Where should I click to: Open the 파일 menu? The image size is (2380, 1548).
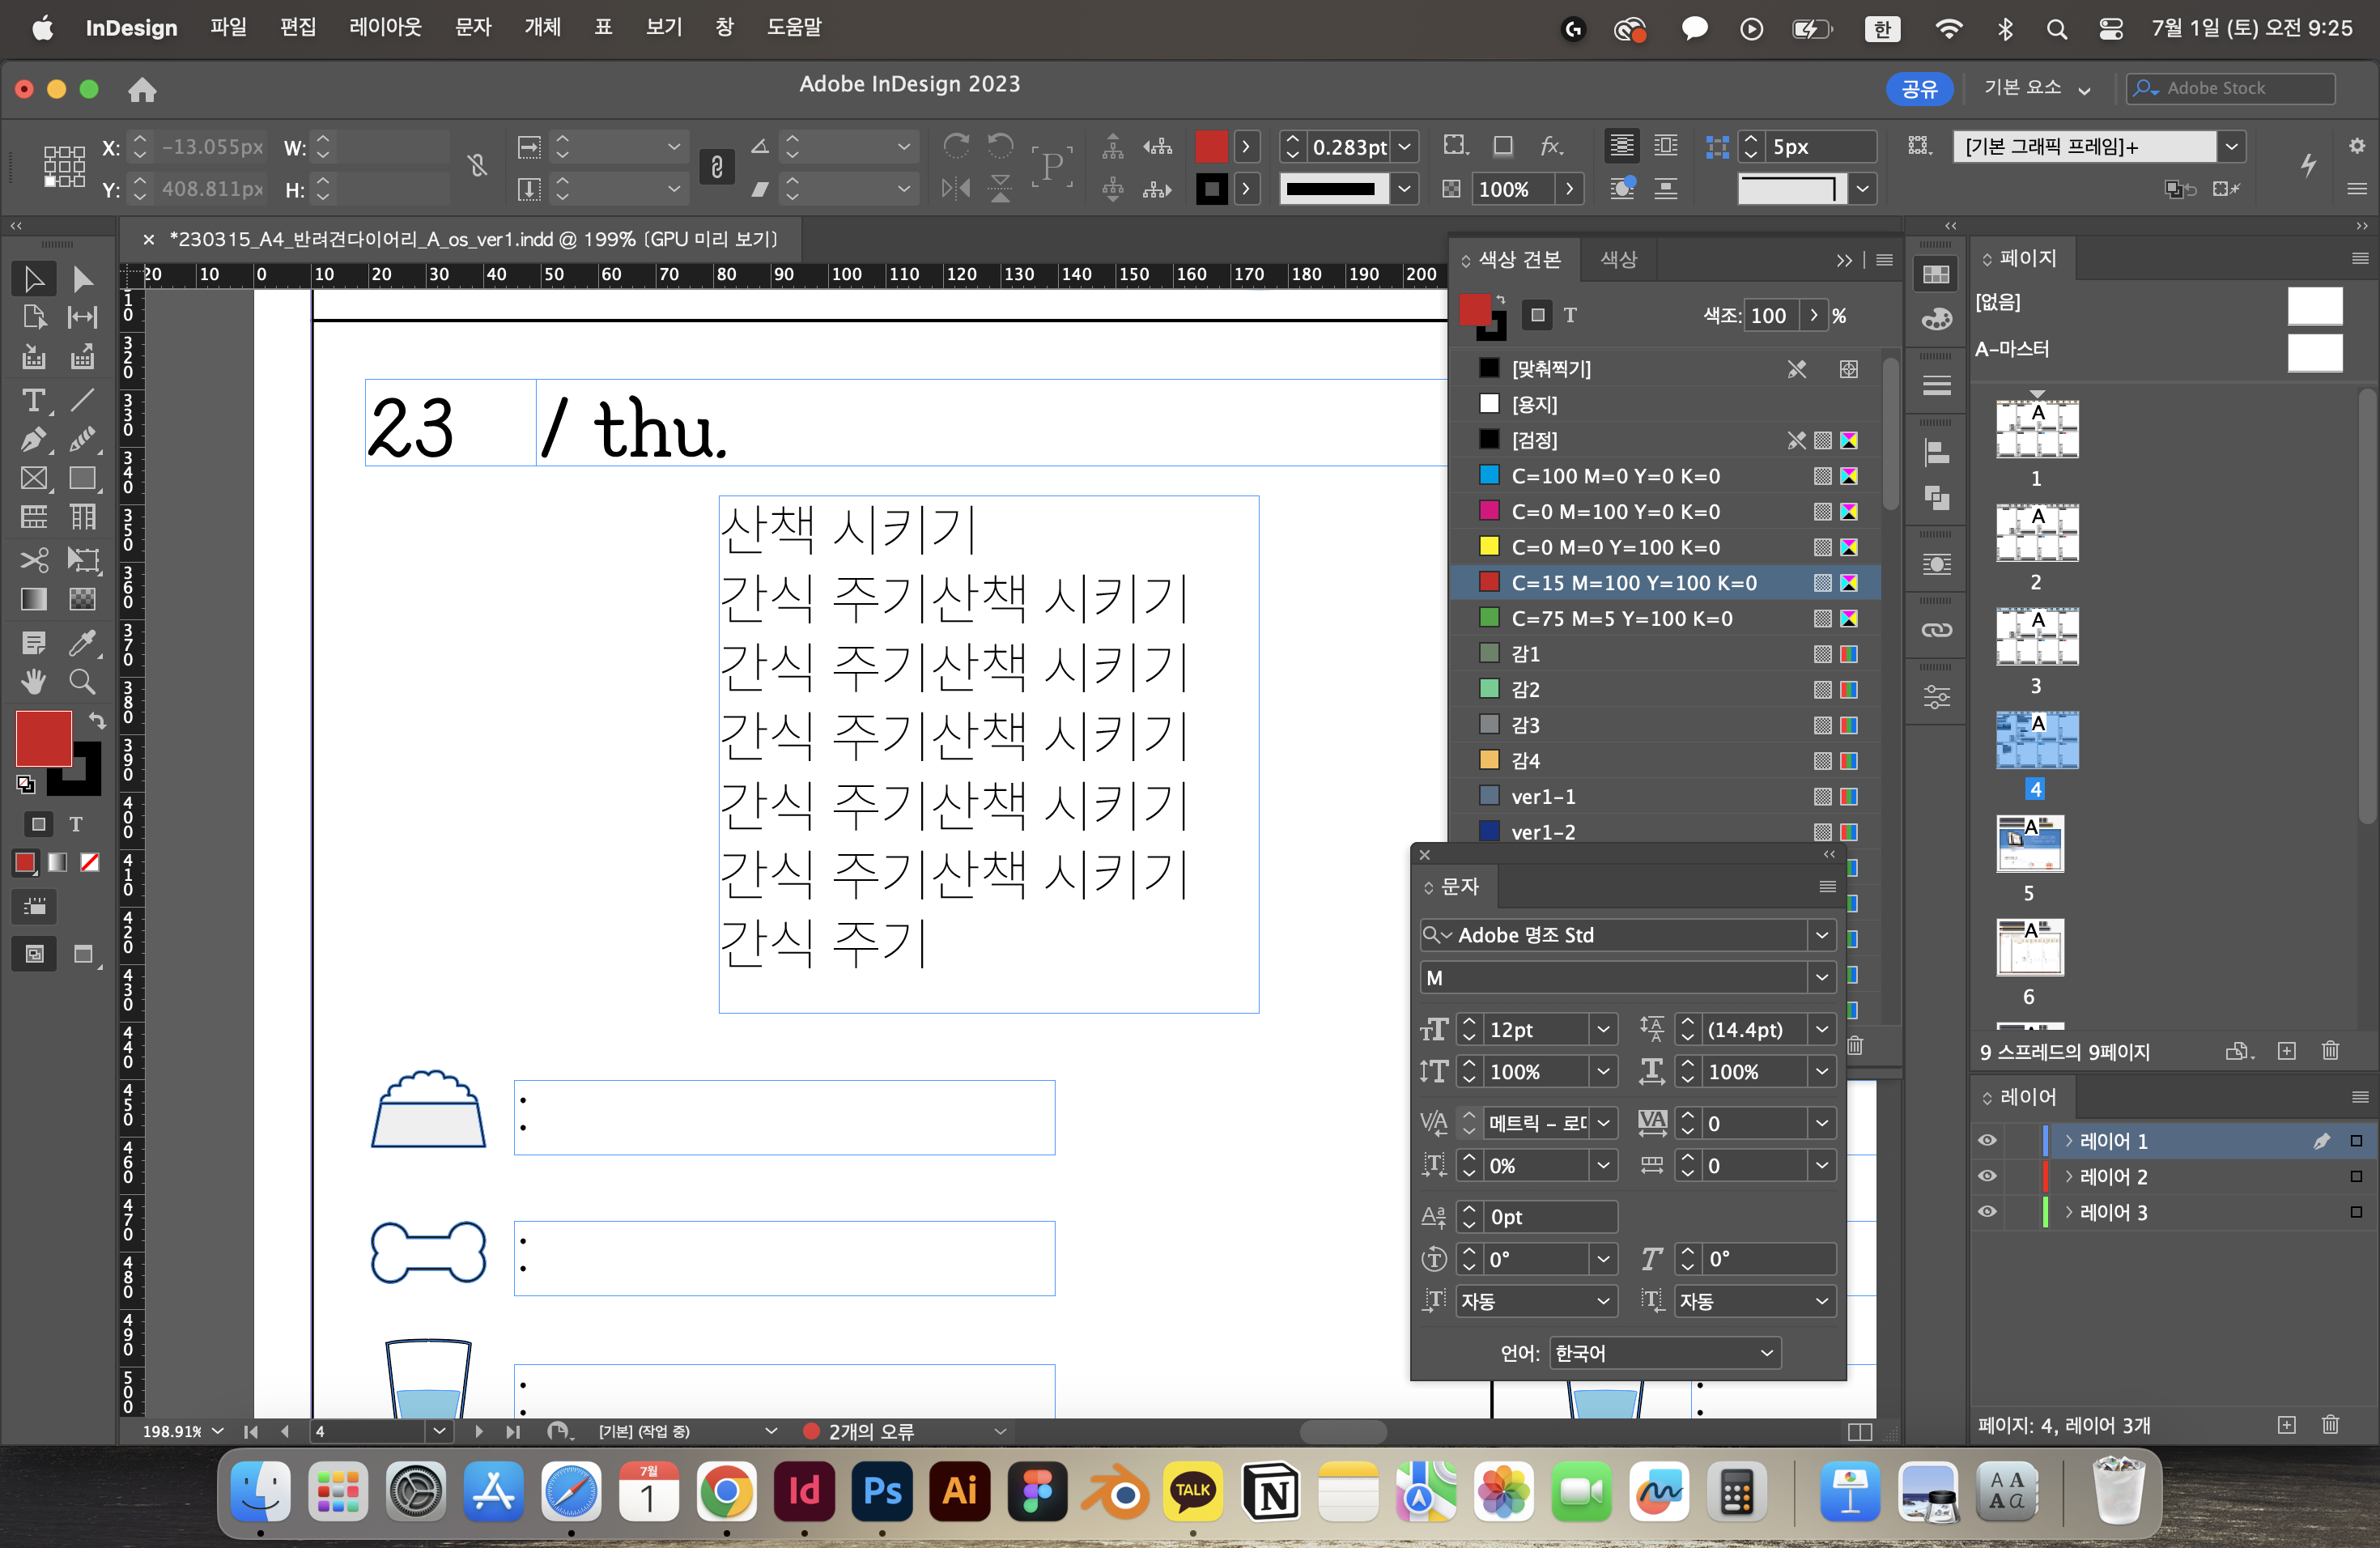pyautogui.click(x=229, y=28)
